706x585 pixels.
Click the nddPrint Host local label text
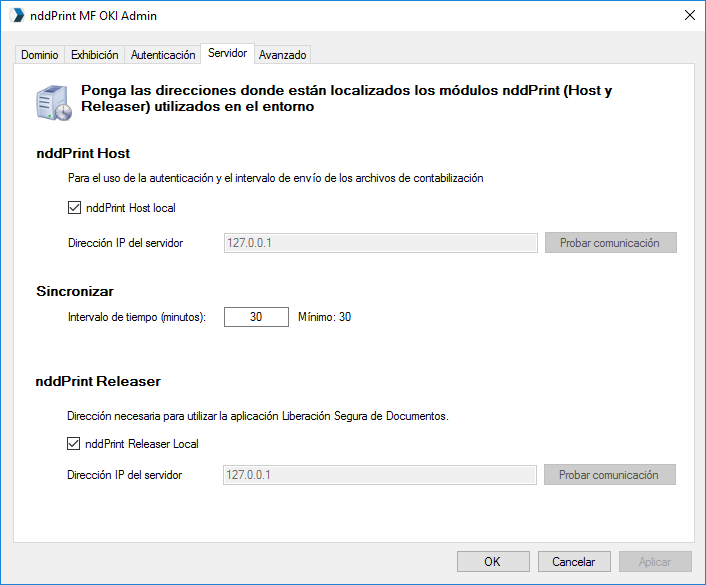[x=131, y=208]
